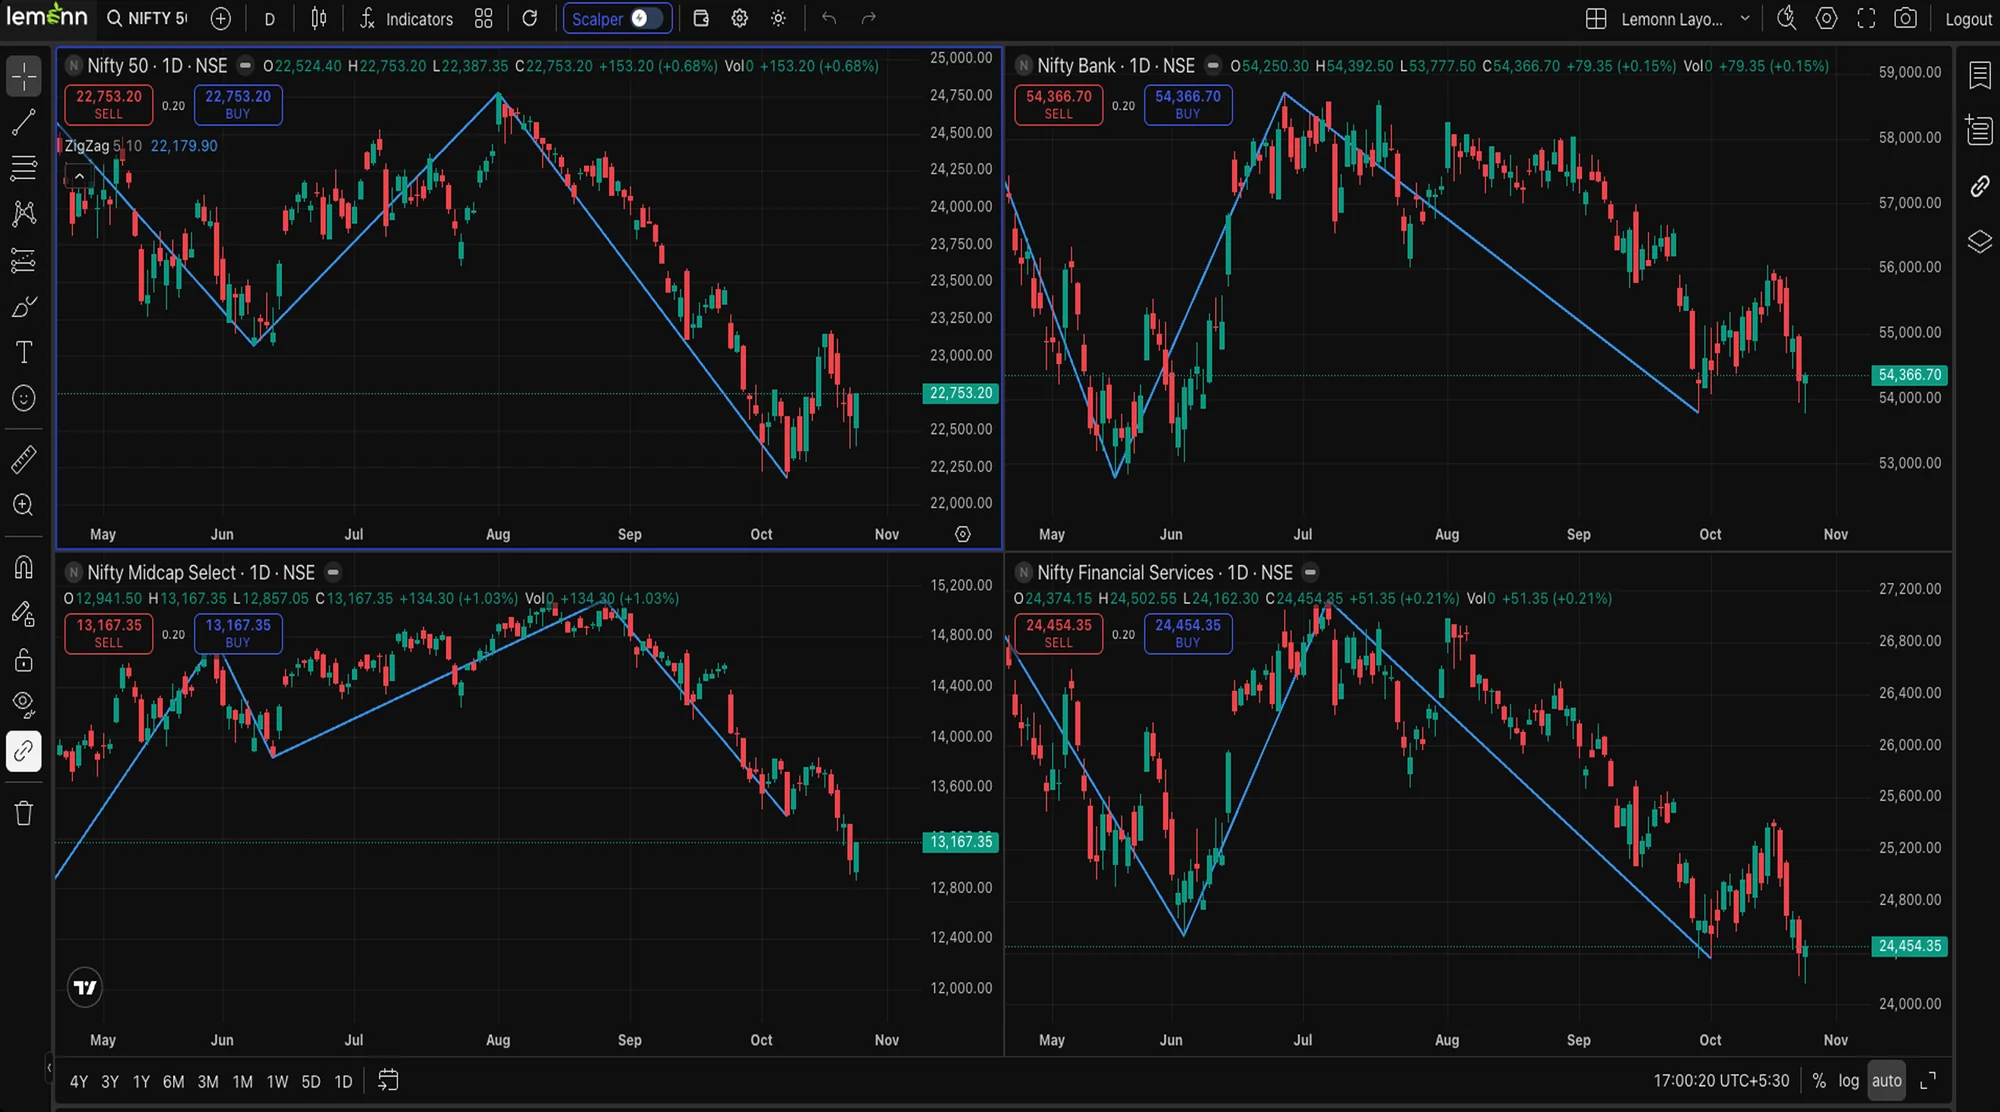Screen dimensions: 2000x1112
Task: Open the go to date calendar
Action: tap(388, 1081)
